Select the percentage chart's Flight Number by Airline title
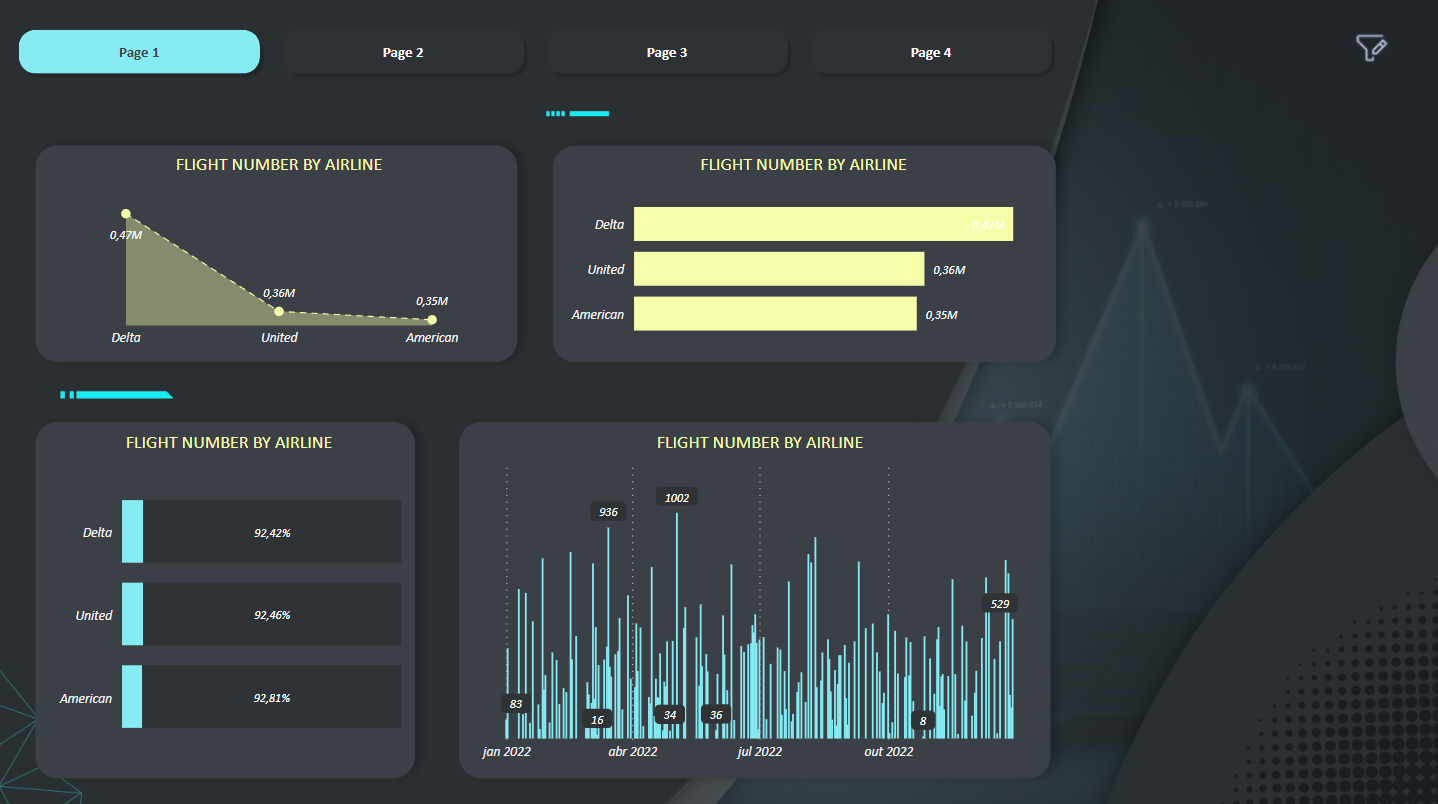Viewport: 1438px width, 804px height. 229,442
